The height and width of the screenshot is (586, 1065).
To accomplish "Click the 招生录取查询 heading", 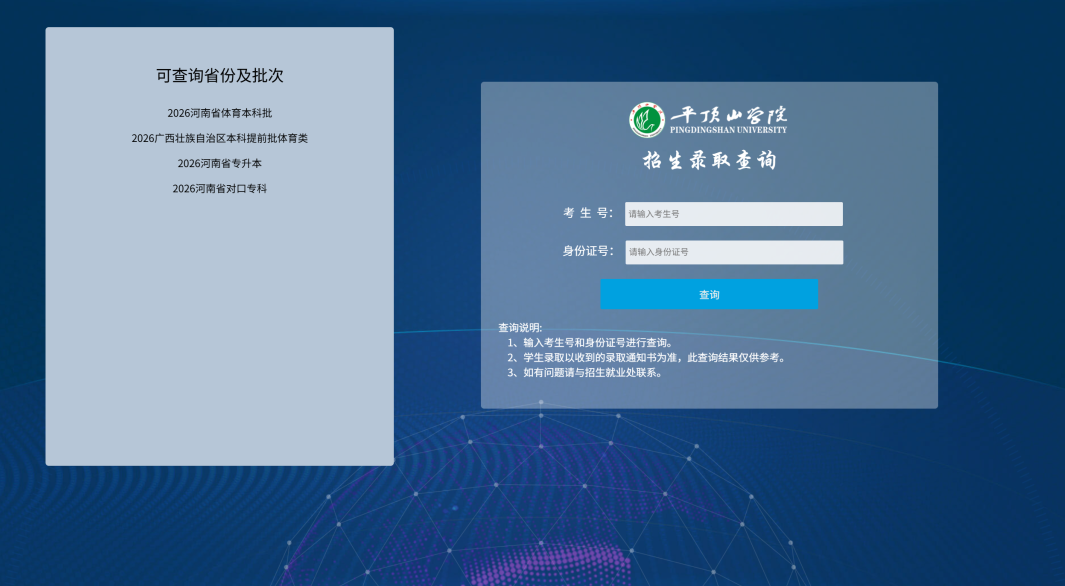I will [x=709, y=160].
